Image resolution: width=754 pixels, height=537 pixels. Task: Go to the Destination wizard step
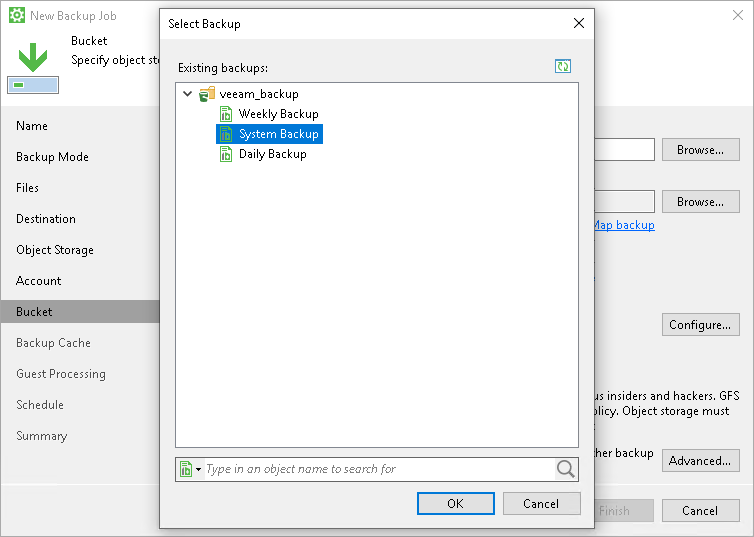point(46,219)
